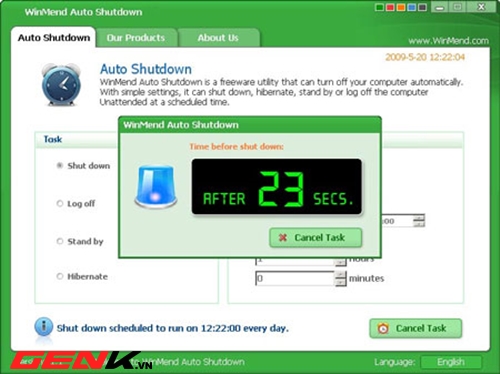This screenshot has width=500, height=374.
Task: Select the green color theme swatch
Action: tap(379, 7)
